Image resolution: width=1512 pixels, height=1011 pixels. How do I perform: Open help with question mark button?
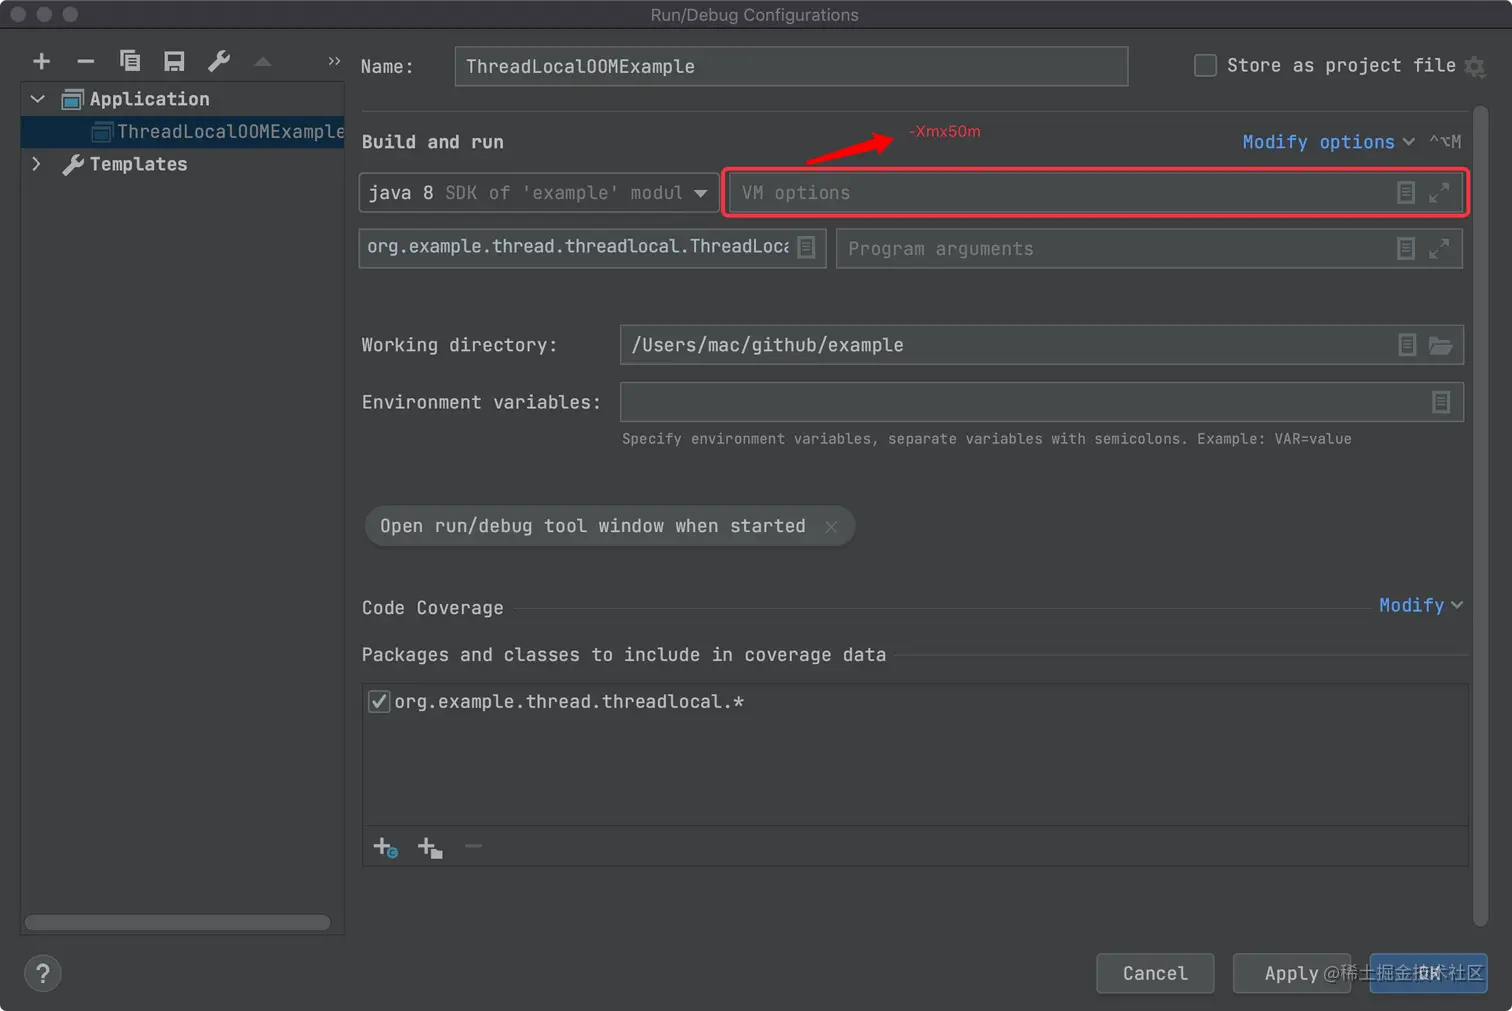pos(43,974)
